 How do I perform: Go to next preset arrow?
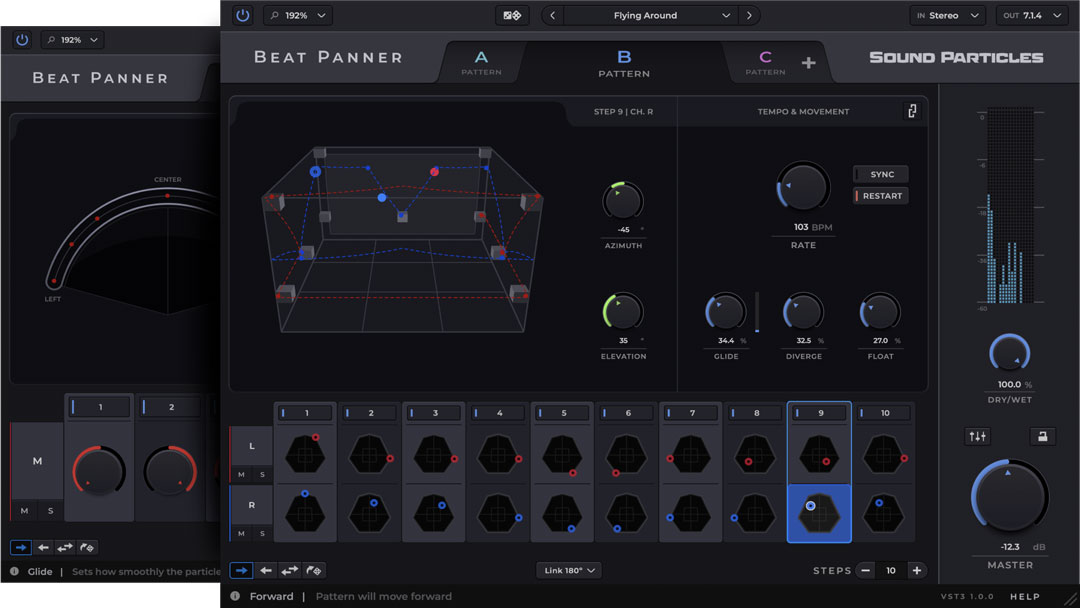click(x=749, y=15)
